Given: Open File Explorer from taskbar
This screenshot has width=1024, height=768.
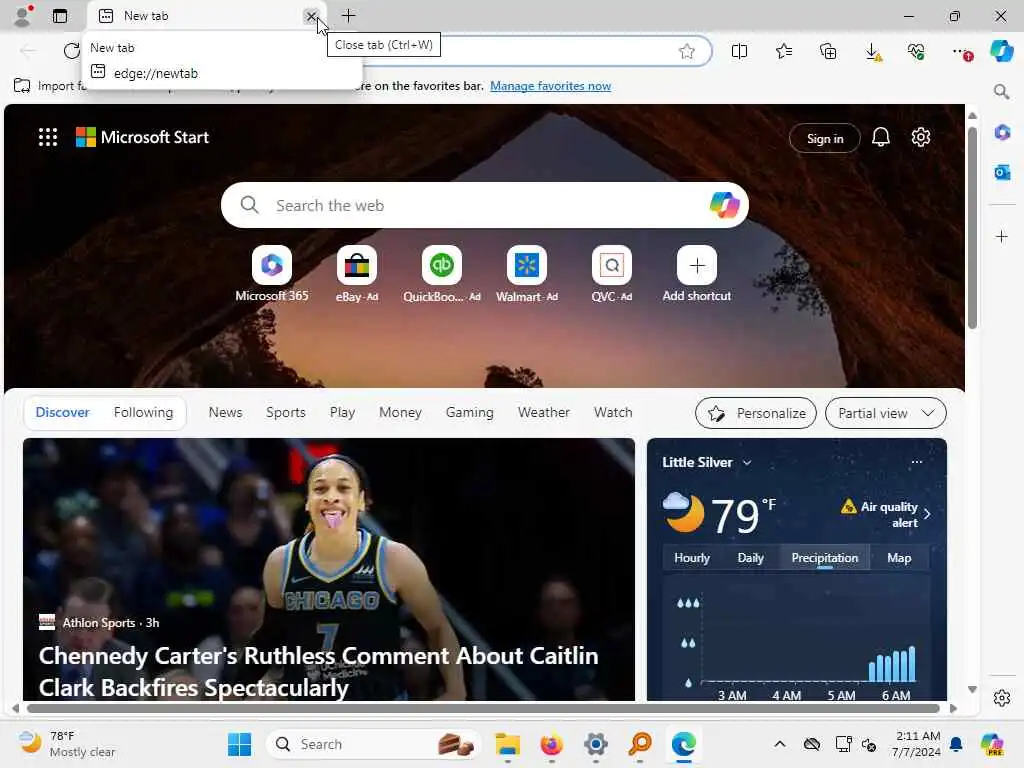Looking at the screenshot, I should 507,744.
